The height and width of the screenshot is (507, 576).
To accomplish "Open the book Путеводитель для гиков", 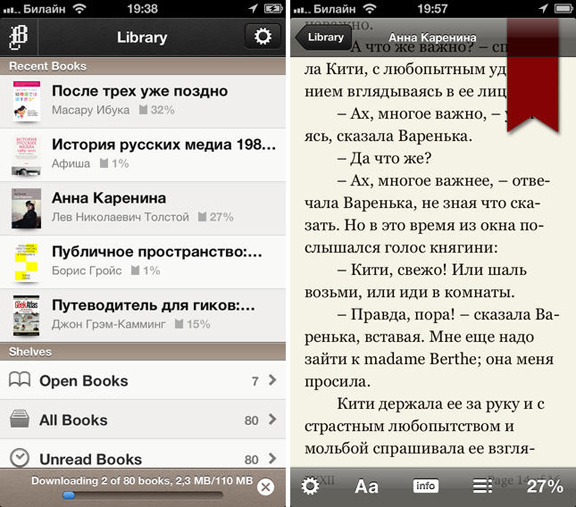I will click(x=143, y=316).
